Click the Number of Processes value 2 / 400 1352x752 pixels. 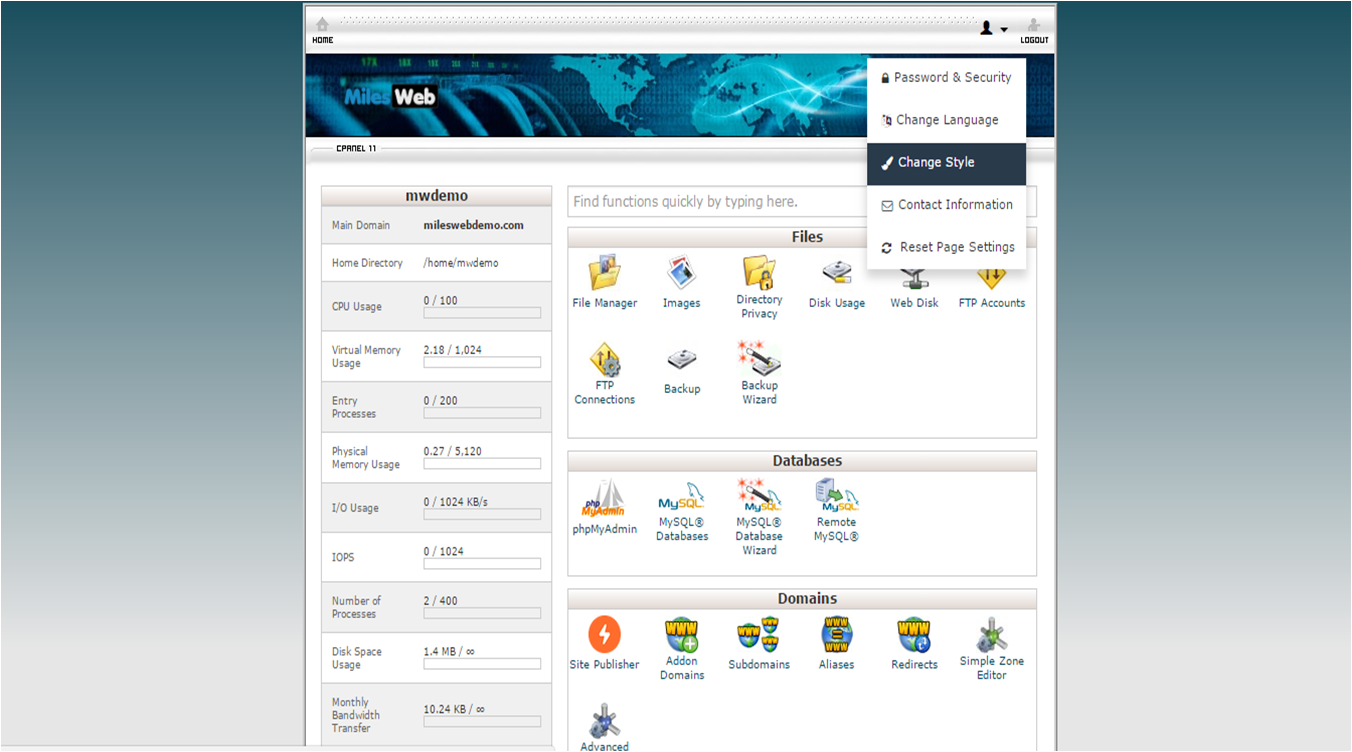(441, 601)
